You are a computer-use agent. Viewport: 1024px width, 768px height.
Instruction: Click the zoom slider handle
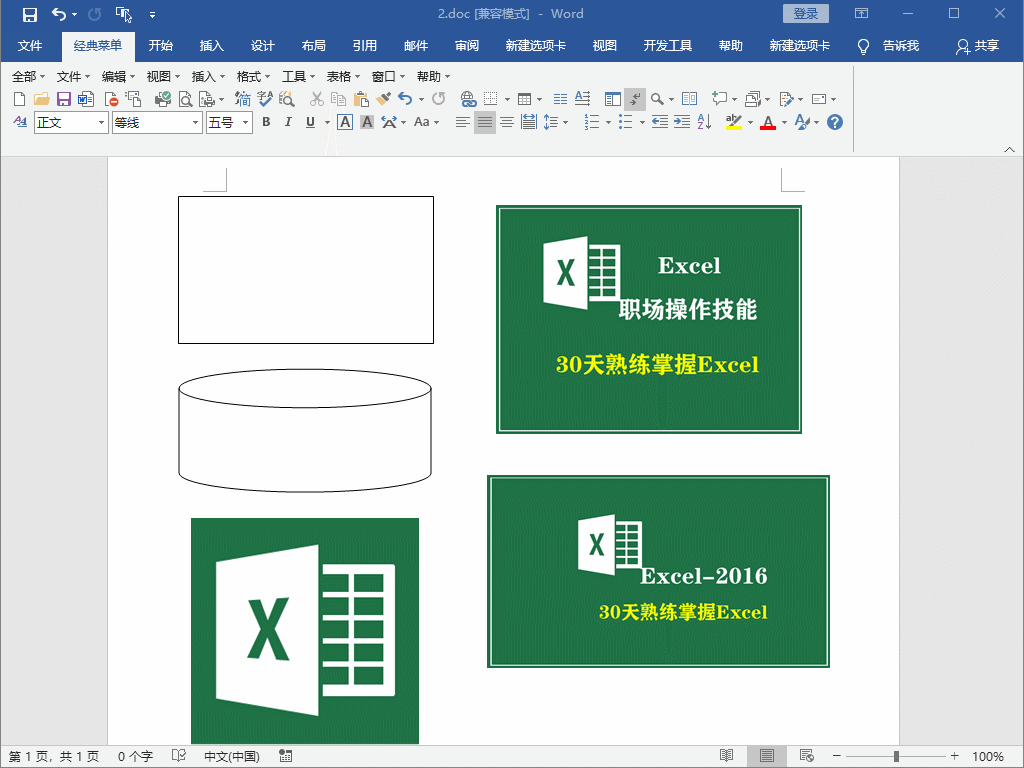(x=897, y=756)
